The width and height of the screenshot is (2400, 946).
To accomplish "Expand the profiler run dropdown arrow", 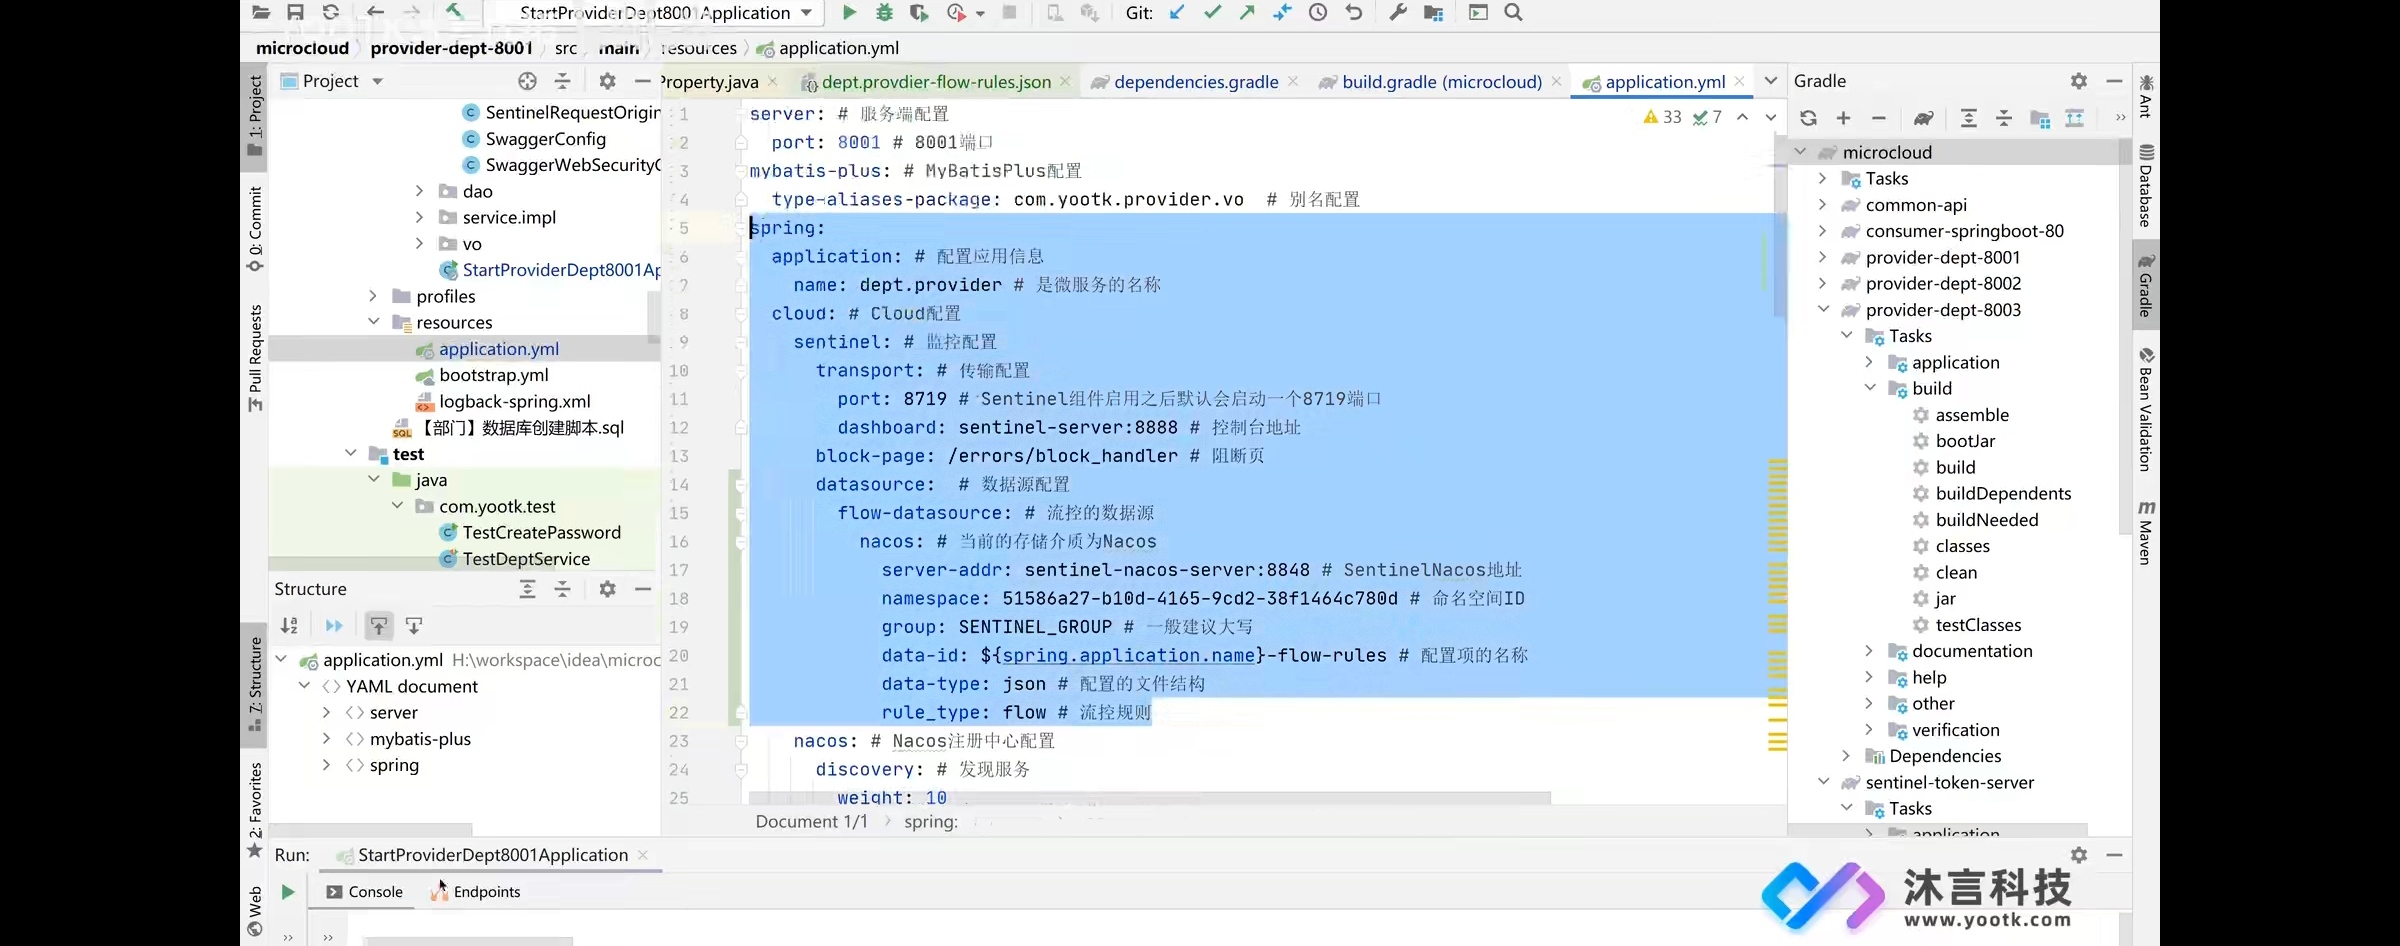I will 980,14.
